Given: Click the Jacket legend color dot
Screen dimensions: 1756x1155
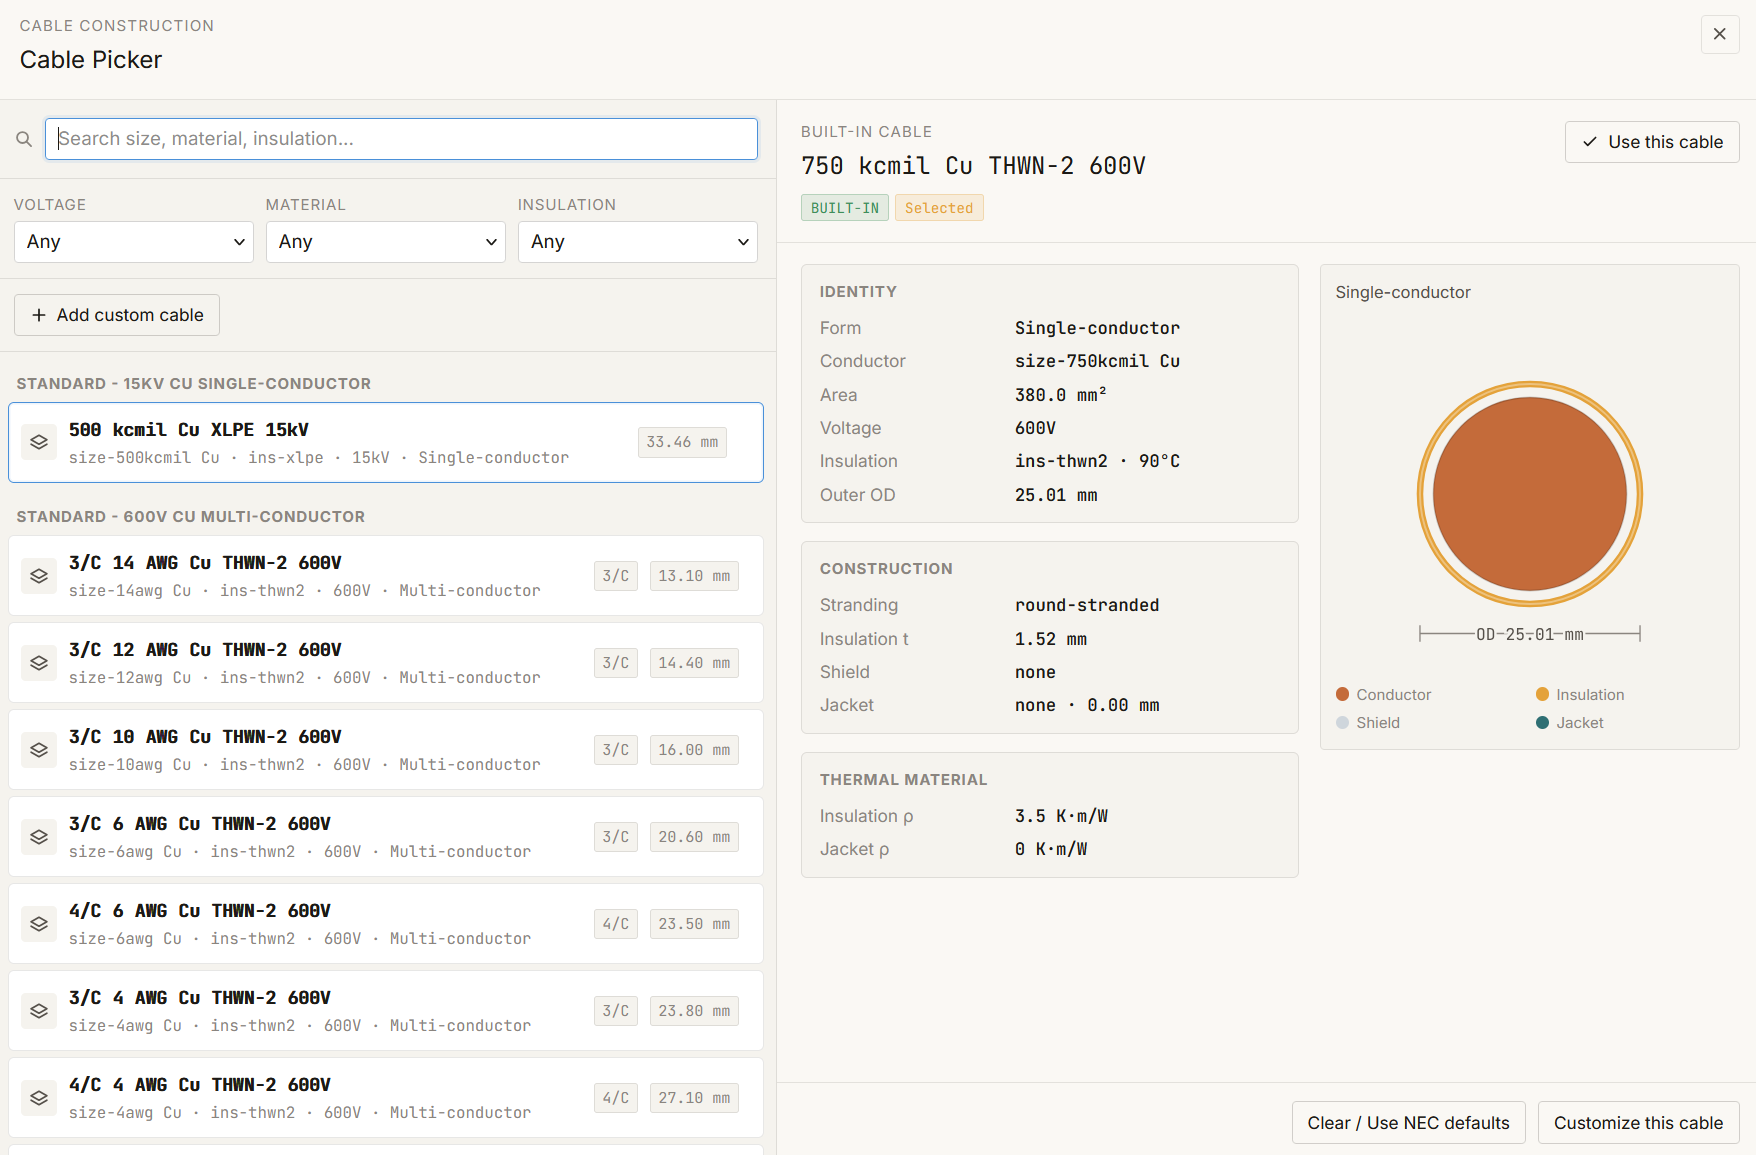Looking at the screenshot, I should point(1543,722).
